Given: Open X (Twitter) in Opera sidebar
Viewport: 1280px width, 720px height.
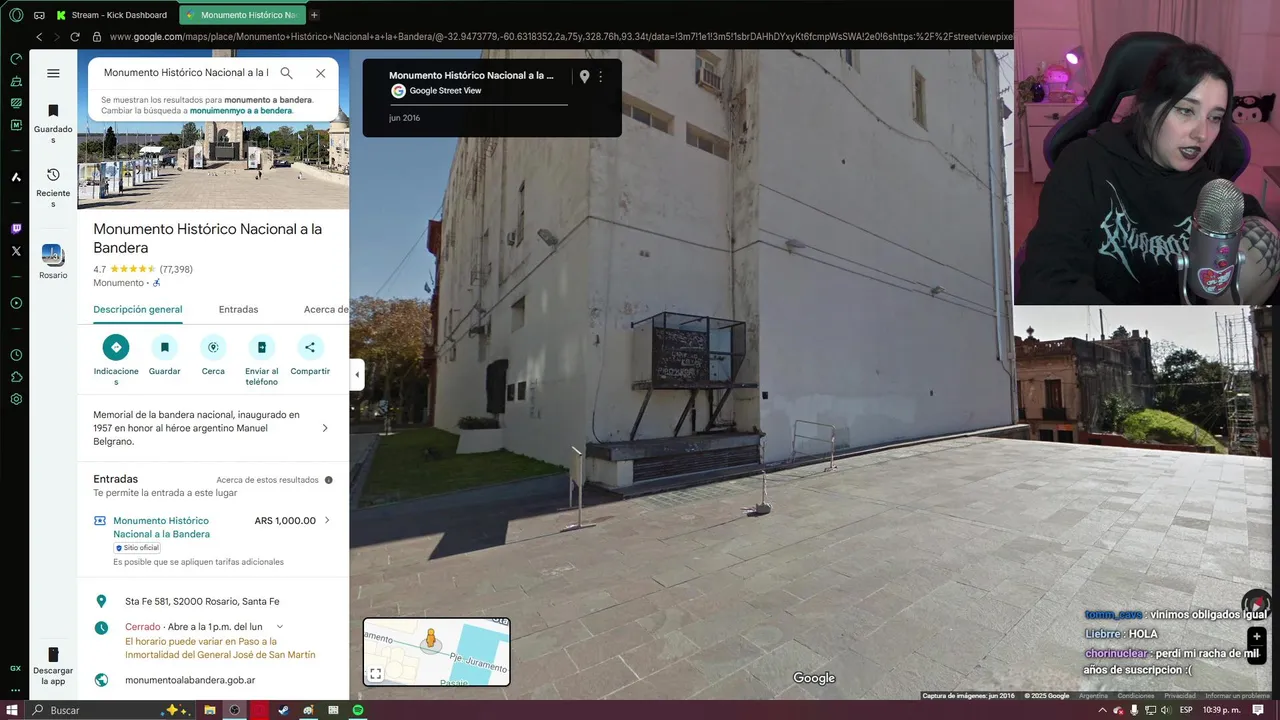Looking at the screenshot, I should pyautogui.click(x=16, y=251).
